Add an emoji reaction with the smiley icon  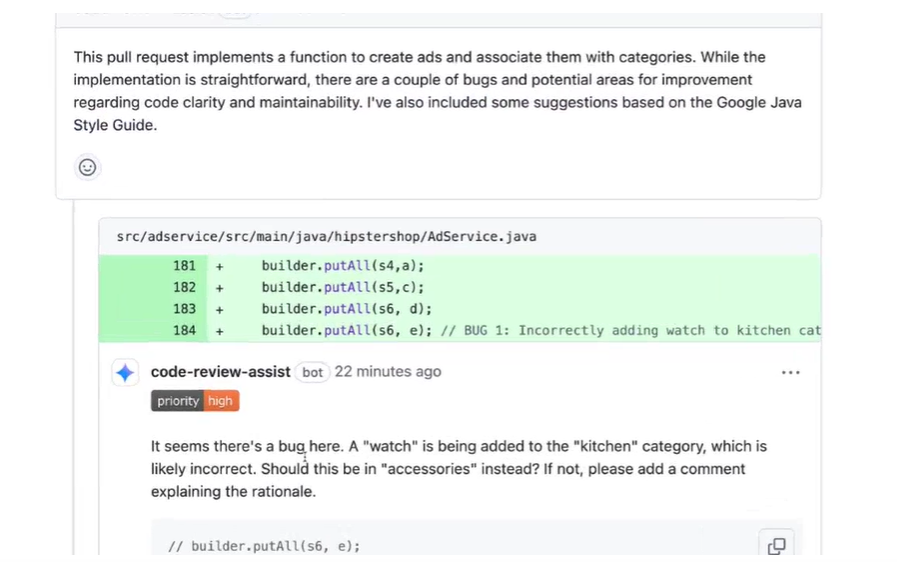point(87,167)
